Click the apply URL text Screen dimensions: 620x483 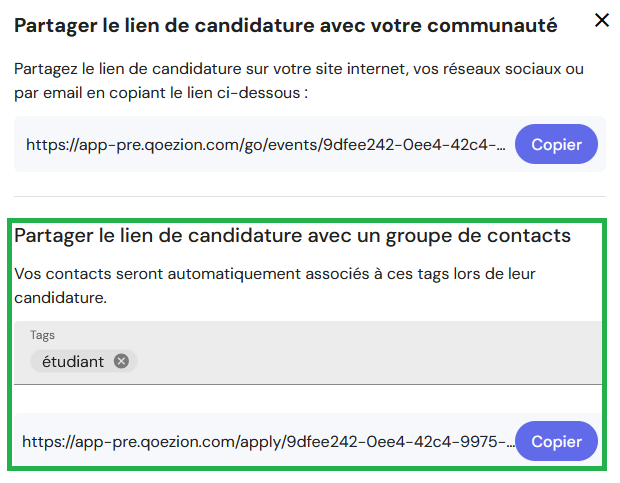268,441
